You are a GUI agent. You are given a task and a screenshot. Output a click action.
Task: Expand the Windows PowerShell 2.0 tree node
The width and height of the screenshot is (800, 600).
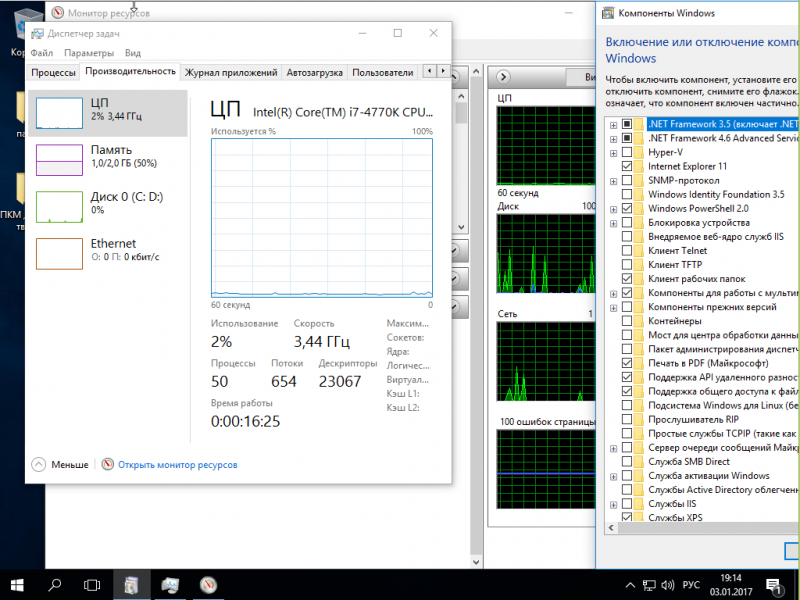(613, 209)
